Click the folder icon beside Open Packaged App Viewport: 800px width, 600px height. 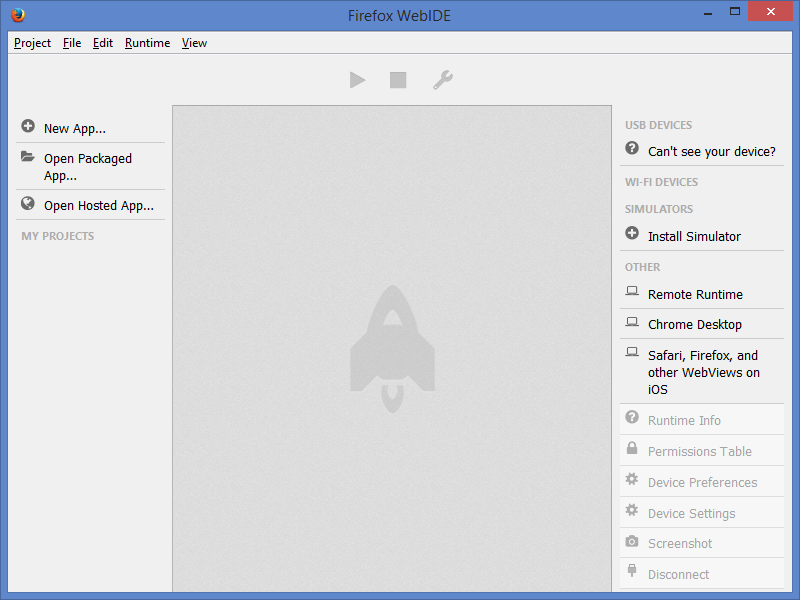[28, 156]
